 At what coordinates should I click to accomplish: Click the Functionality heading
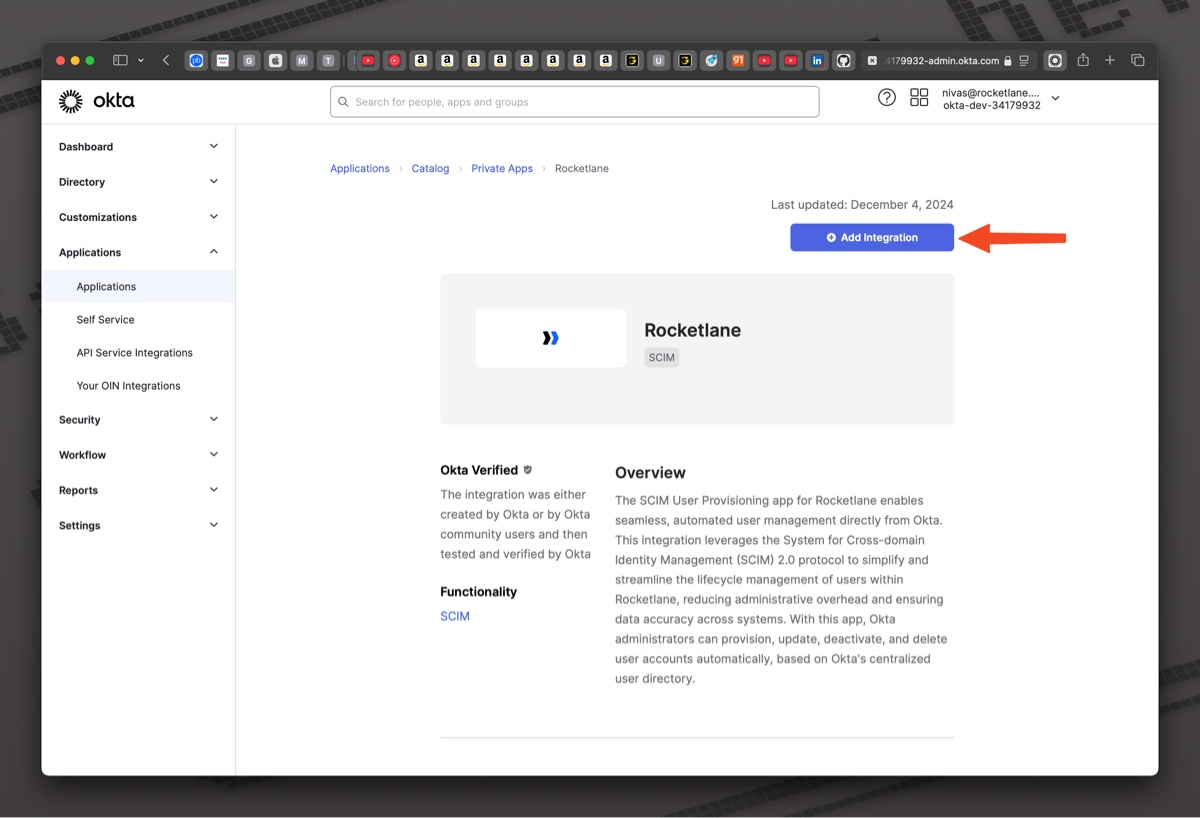(479, 592)
